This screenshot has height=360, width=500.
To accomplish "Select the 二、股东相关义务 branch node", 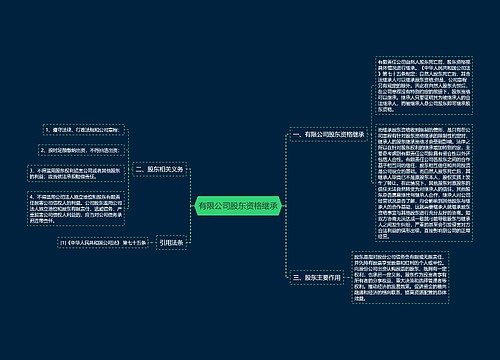I will [160, 169].
